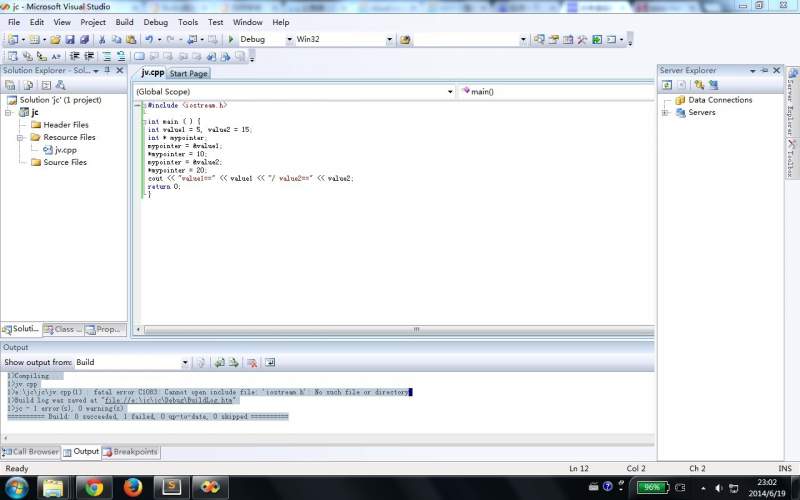Click the Open File folder icon
The width and height of the screenshot is (800, 500).
point(55,39)
